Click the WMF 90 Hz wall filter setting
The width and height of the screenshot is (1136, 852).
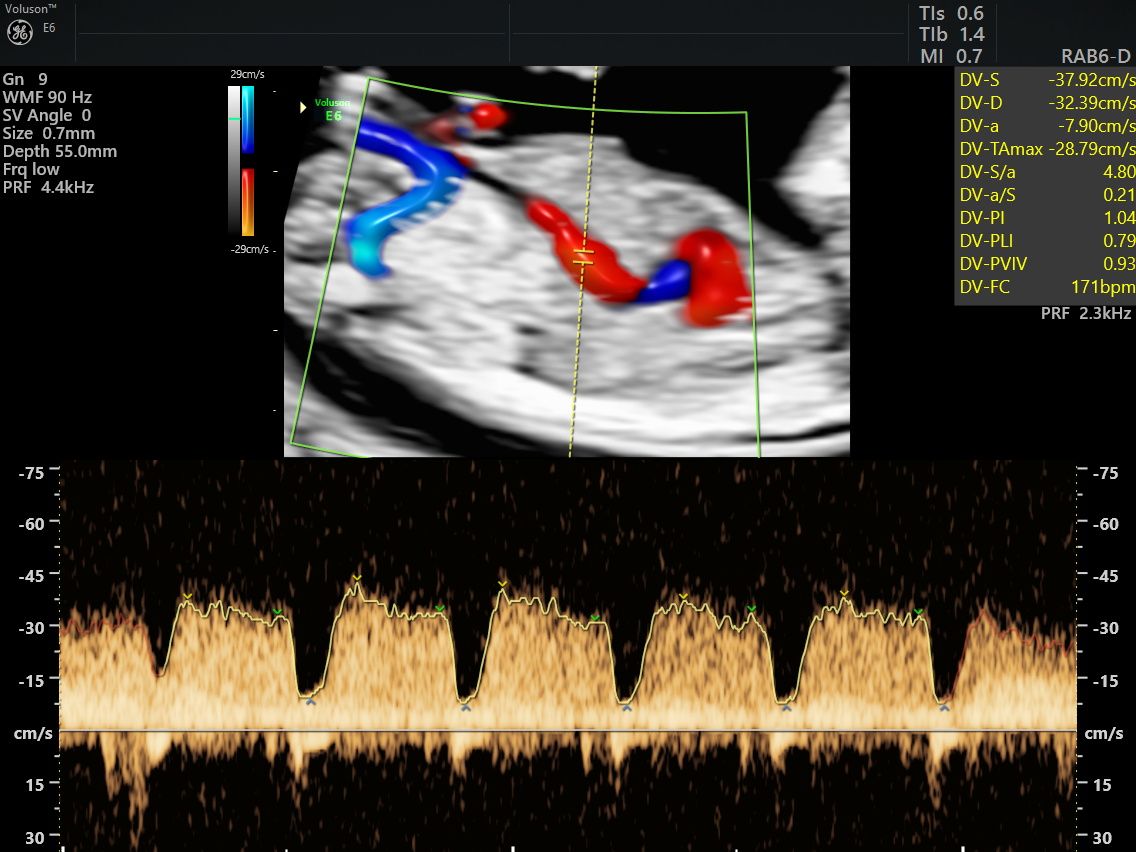click(47, 97)
